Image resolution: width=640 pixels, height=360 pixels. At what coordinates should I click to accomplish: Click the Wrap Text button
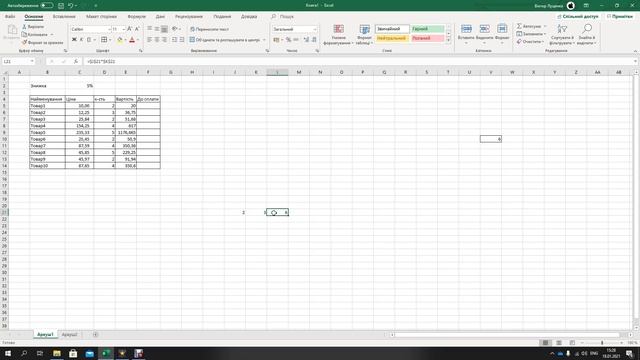[209, 29]
